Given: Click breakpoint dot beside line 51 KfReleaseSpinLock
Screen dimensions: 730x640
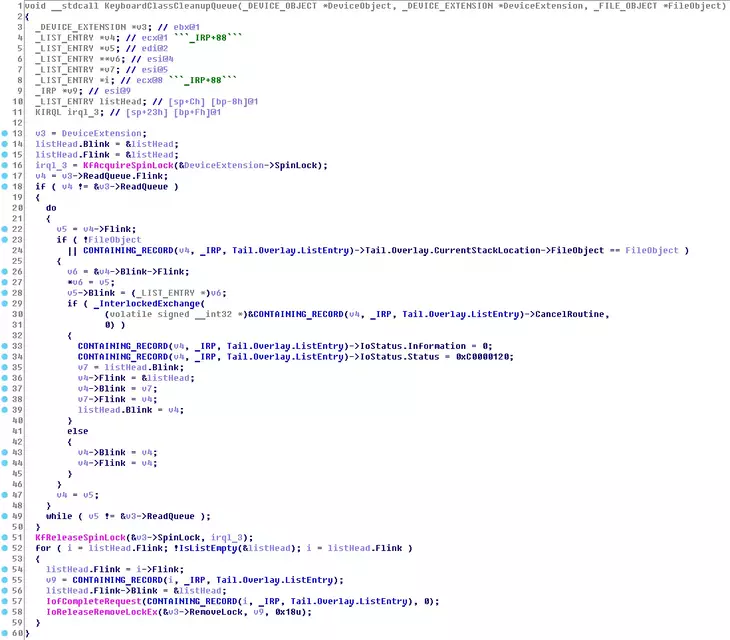Looking at the screenshot, I should (x=5, y=538).
